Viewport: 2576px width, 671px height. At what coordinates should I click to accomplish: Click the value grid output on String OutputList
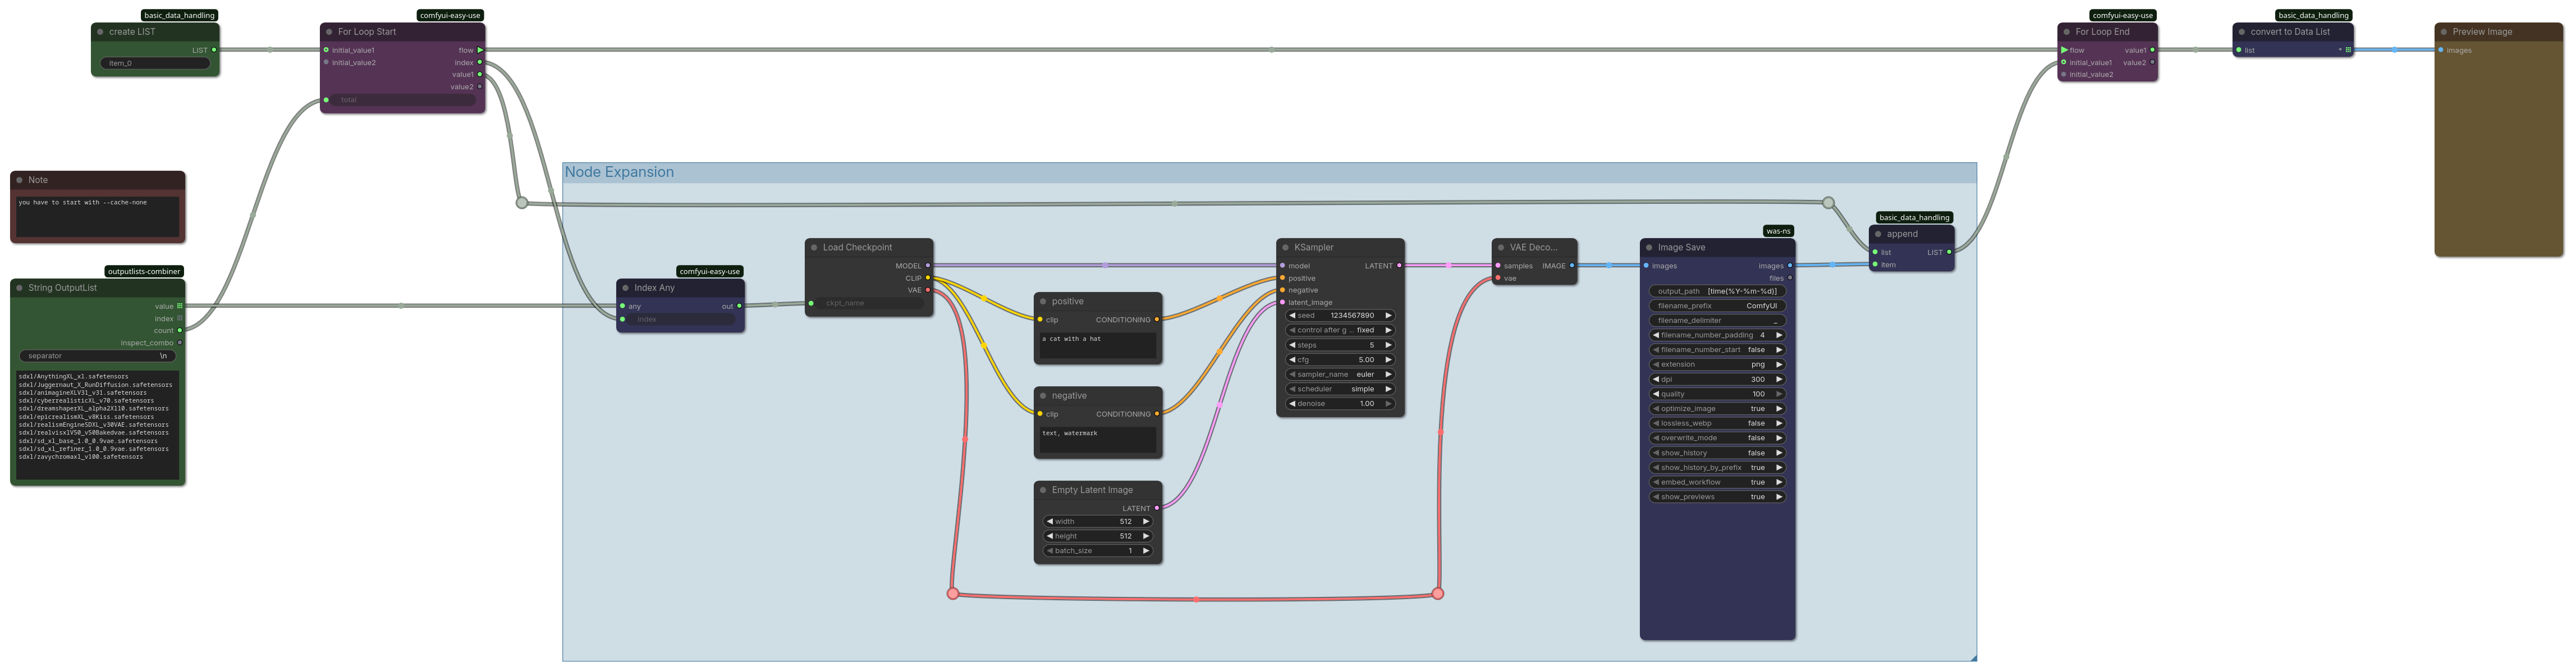[x=180, y=306]
